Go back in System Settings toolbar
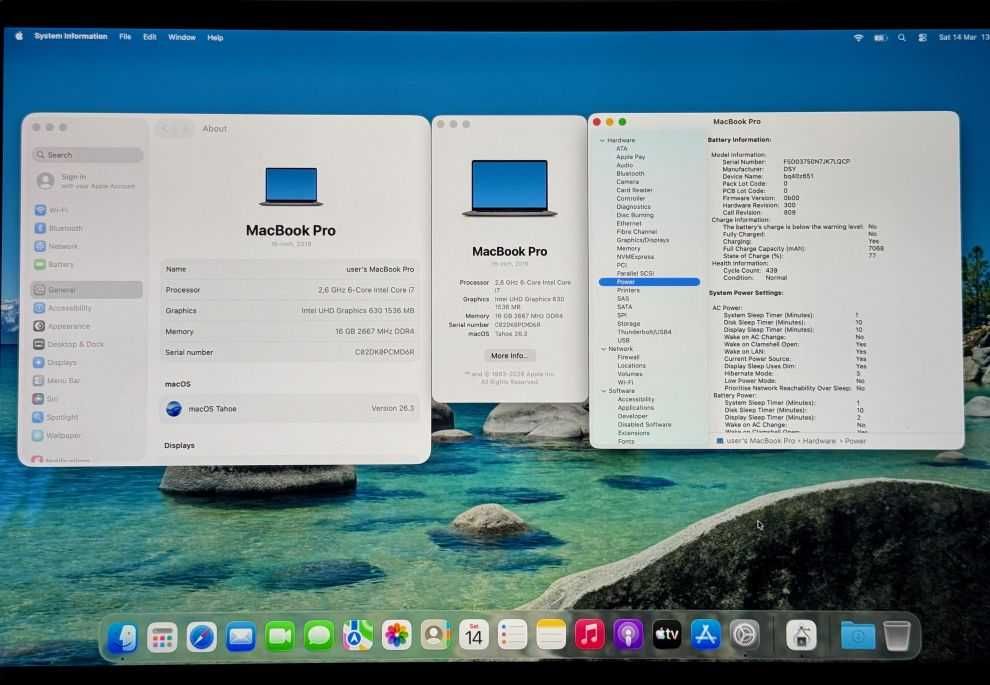The height and width of the screenshot is (685, 990). point(166,129)
